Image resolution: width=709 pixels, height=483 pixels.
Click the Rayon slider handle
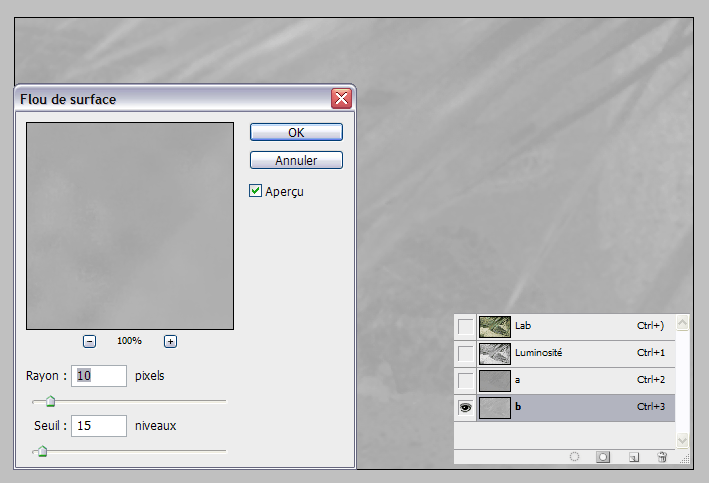[51, 401]
